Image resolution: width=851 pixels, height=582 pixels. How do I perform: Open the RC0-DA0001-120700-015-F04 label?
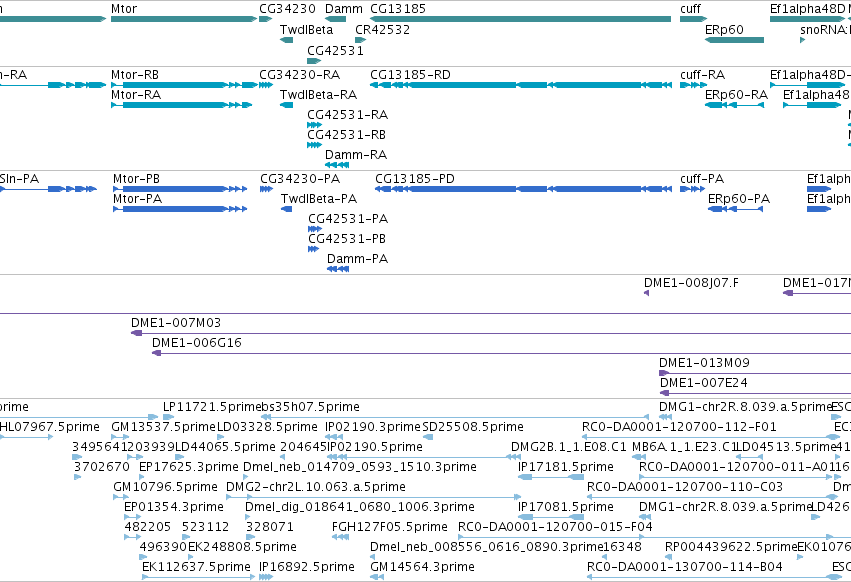pos(555,527)
